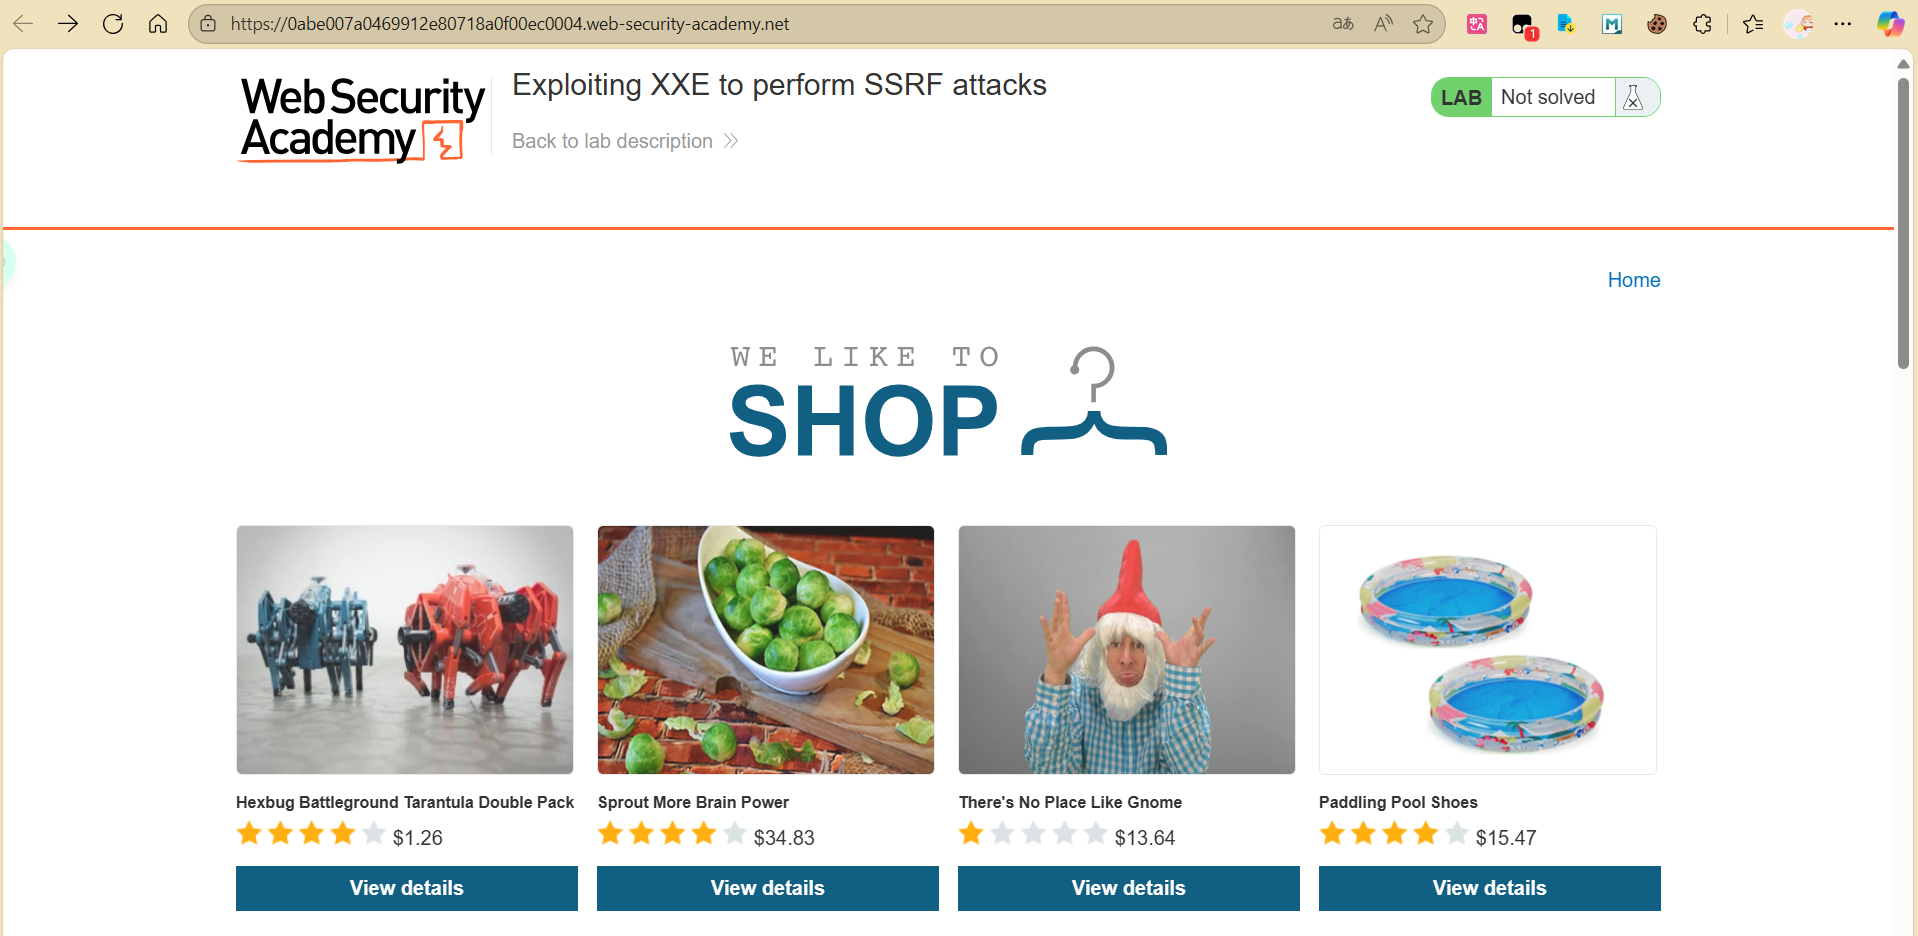View details for Sprout More Brain Power
The height and width of the screenshot is (936, 1918).
coord(767,888)
